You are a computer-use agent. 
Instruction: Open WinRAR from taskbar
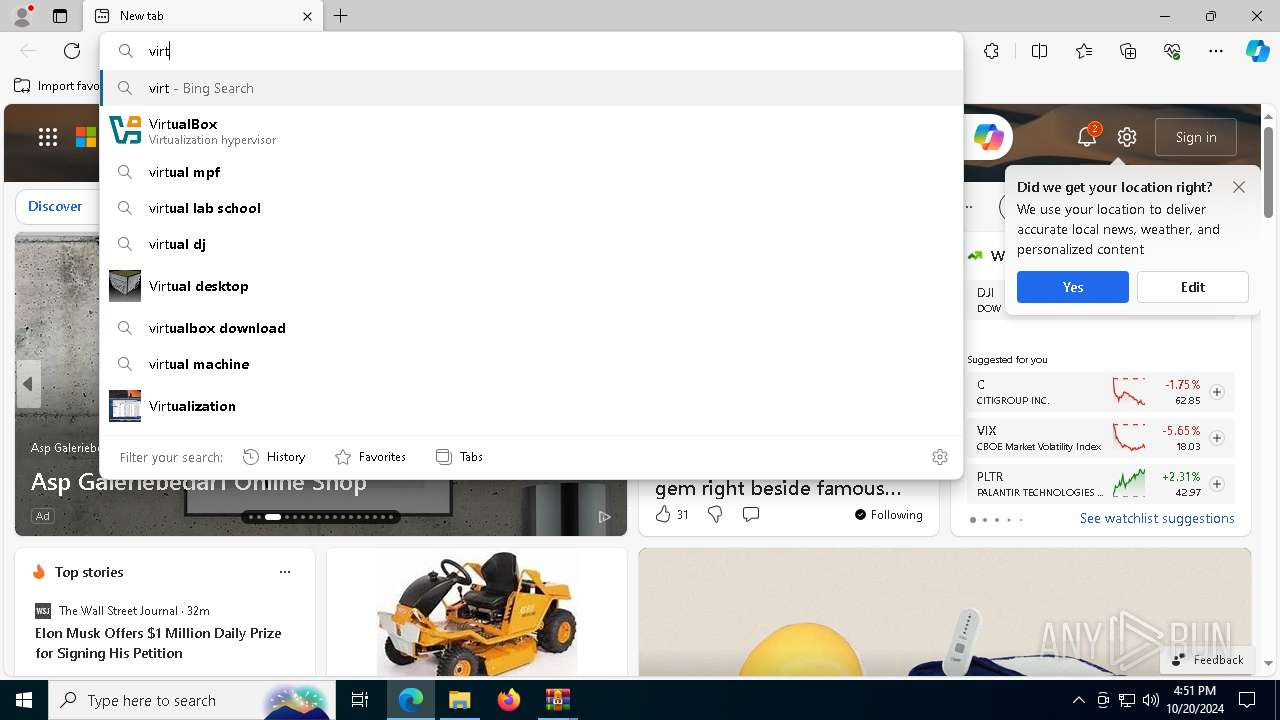coord(557,700)
